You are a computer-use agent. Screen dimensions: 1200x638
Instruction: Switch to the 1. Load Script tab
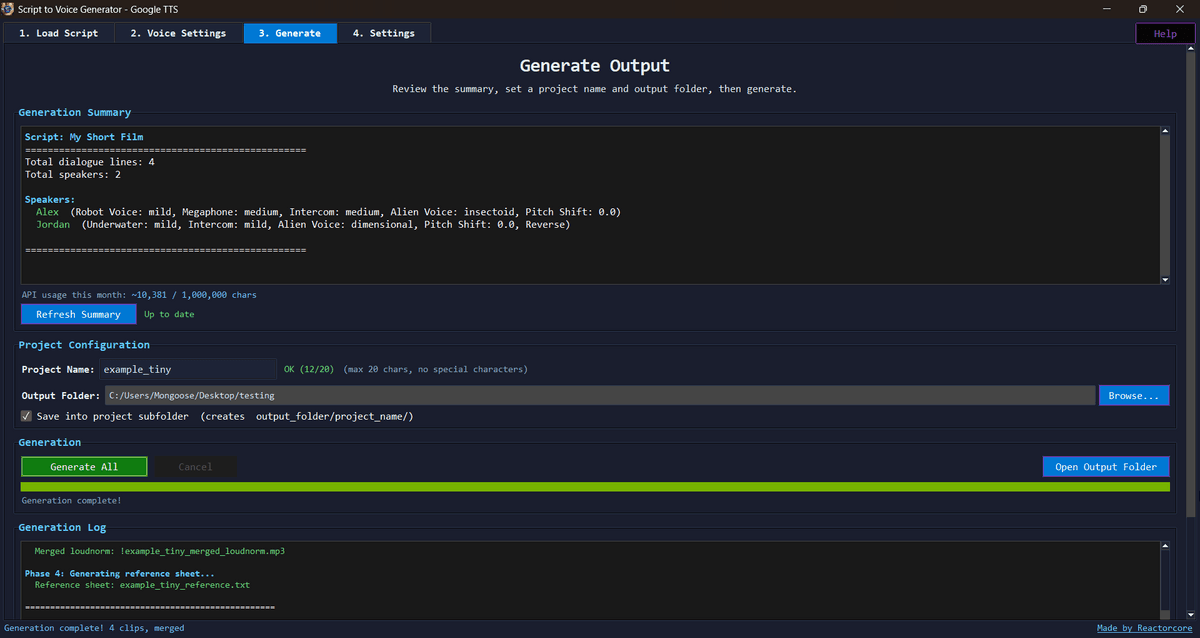point(58,33)
